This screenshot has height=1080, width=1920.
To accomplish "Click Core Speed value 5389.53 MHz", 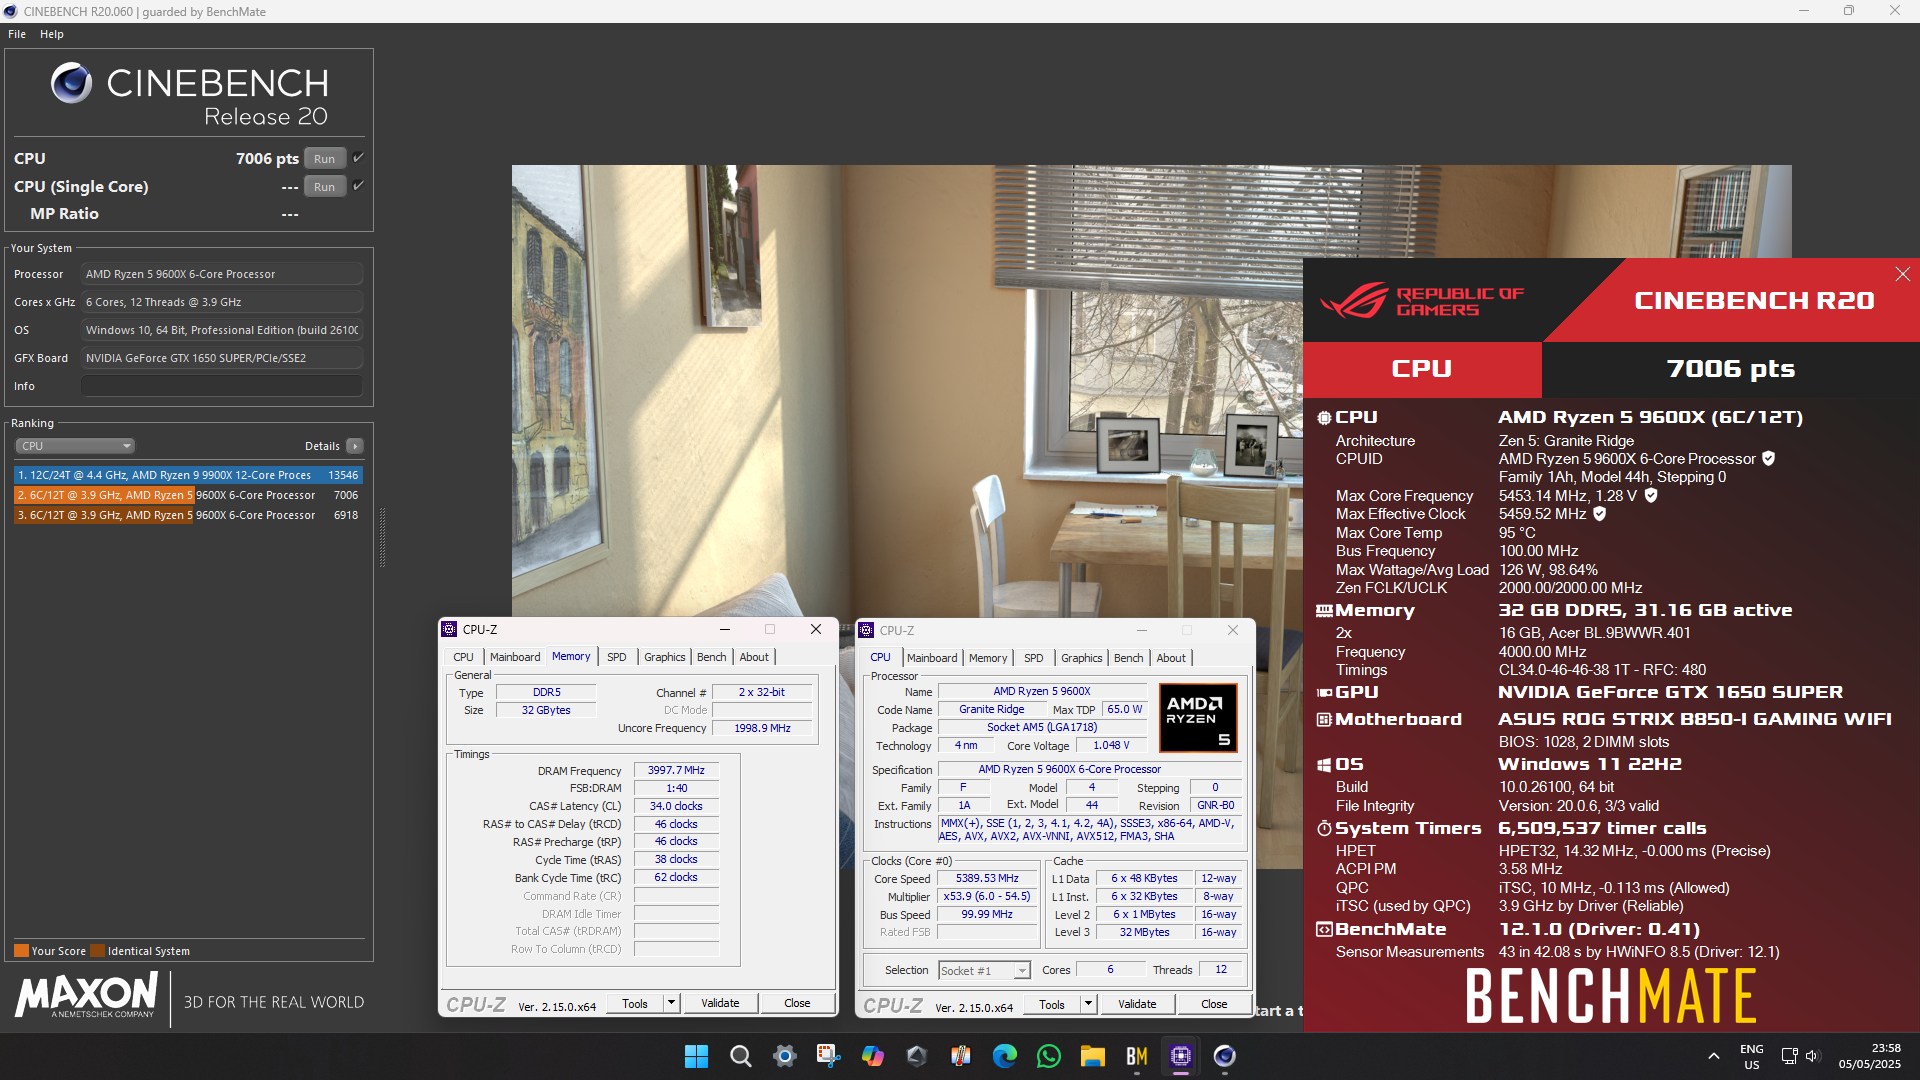I will (987, 878).
